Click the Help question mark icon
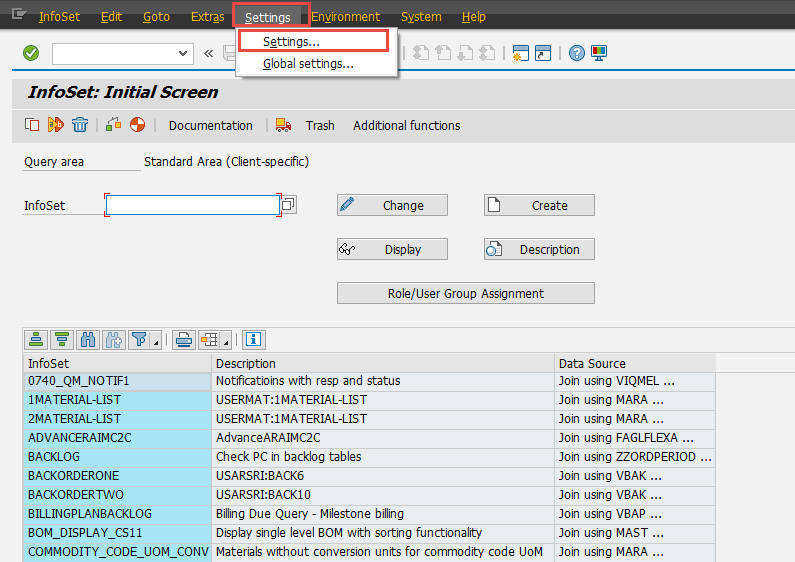This screenshot has width=795, height=562. [x=577, y=53]
